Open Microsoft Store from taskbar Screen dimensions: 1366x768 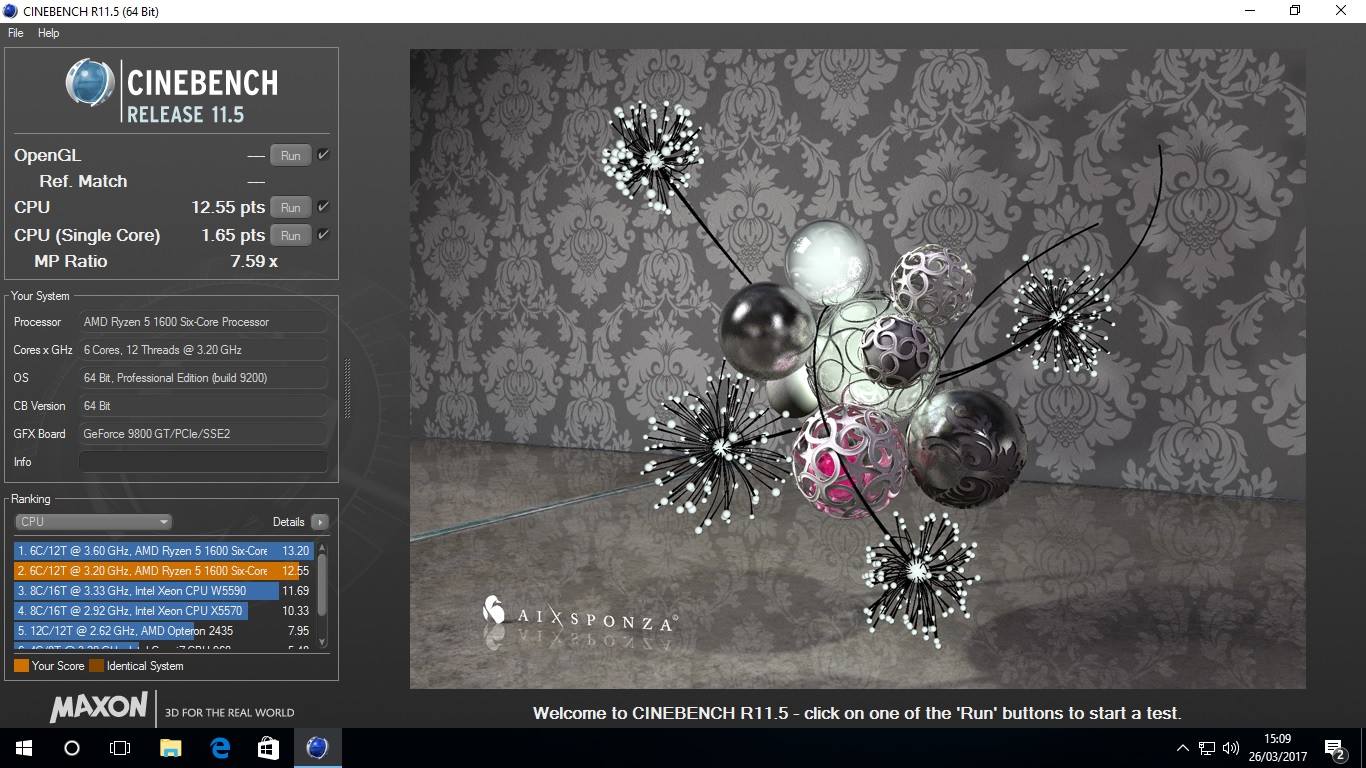[268, 748]
